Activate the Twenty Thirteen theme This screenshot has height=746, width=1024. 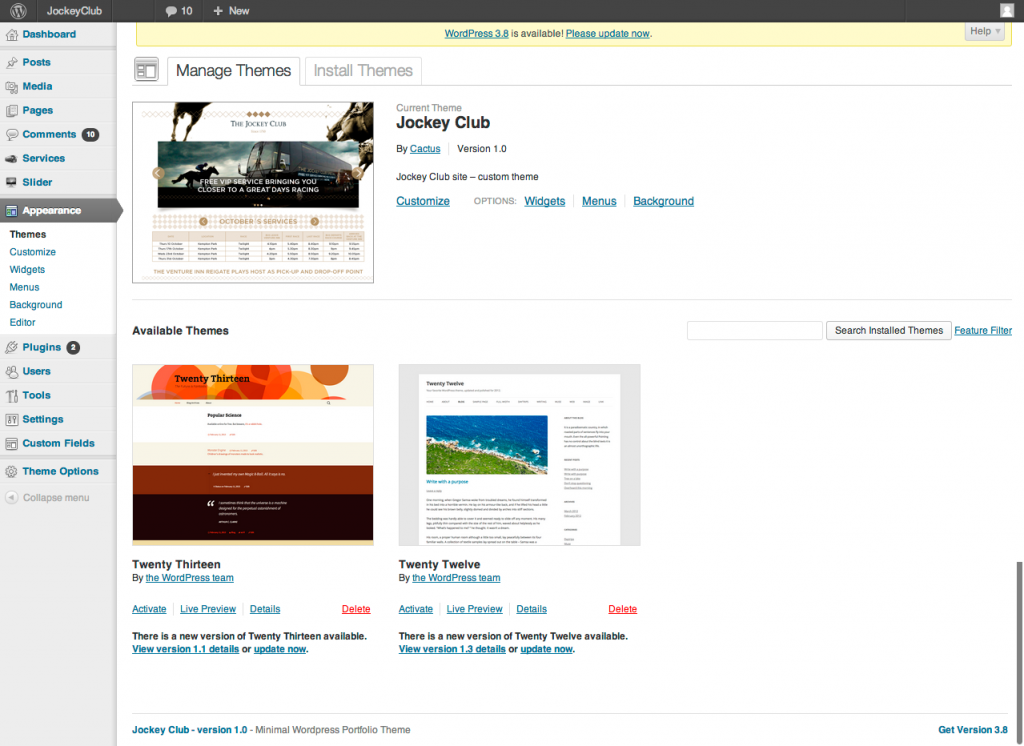pos(149,609)
